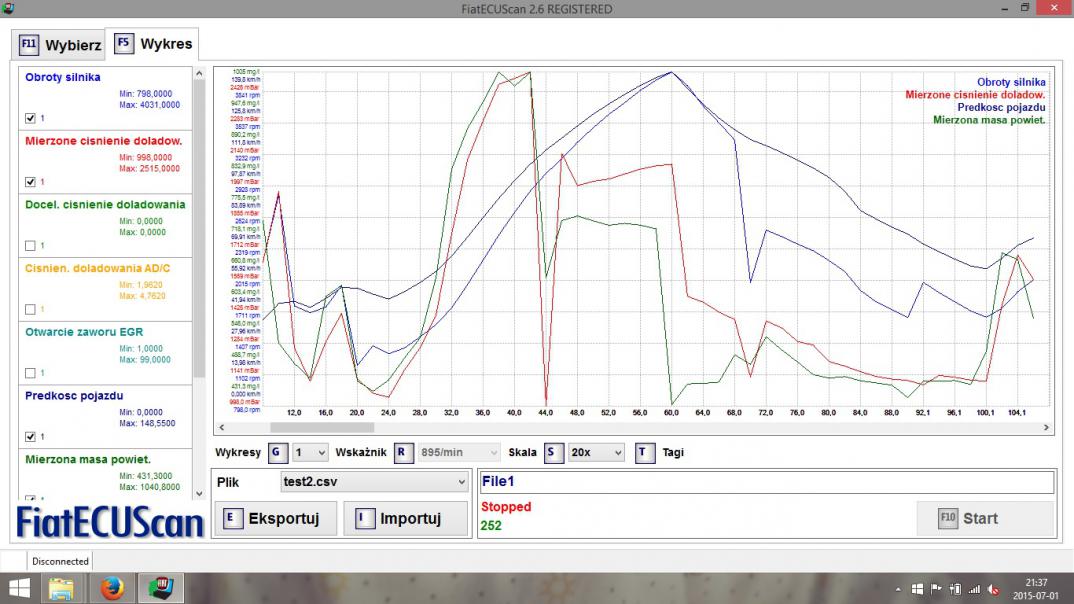Click the parameter list scroll-down arrow
1074x604 pixels.
[199, 493]
